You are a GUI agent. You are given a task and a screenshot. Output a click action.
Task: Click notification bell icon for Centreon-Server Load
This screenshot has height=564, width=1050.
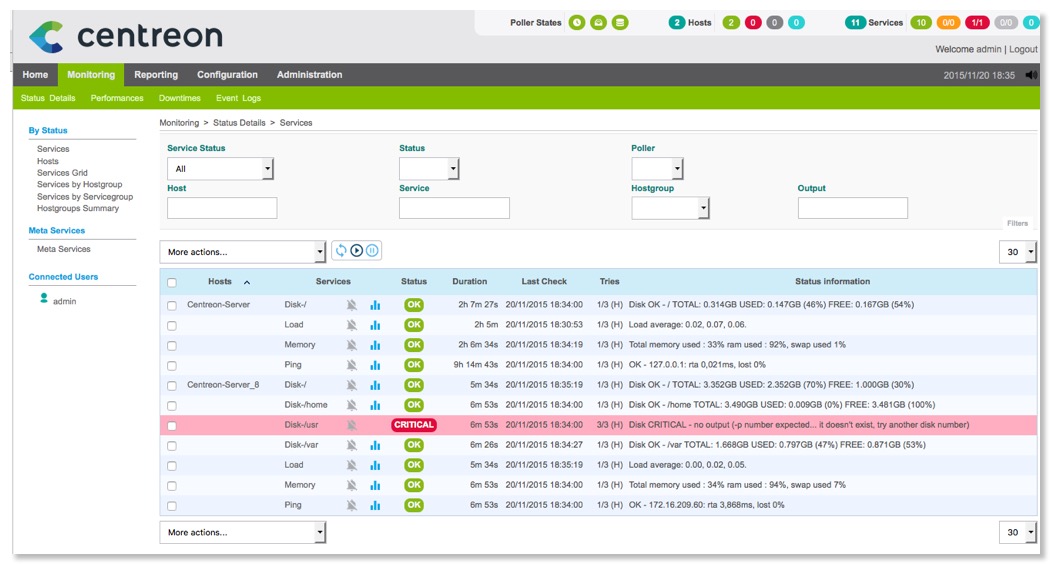352,325
